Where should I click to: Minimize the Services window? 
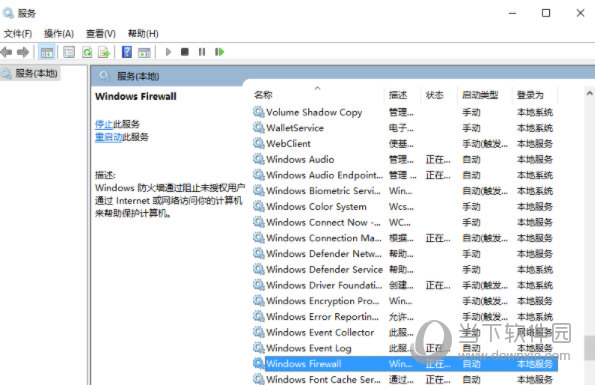tap(512, 13)
